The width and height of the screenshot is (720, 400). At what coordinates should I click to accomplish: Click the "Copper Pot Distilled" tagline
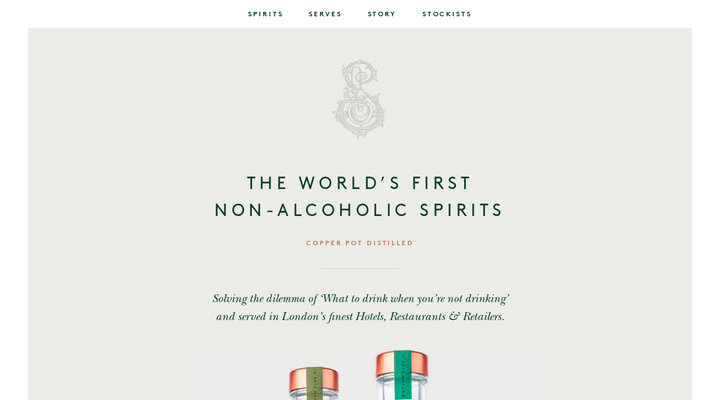360,243
